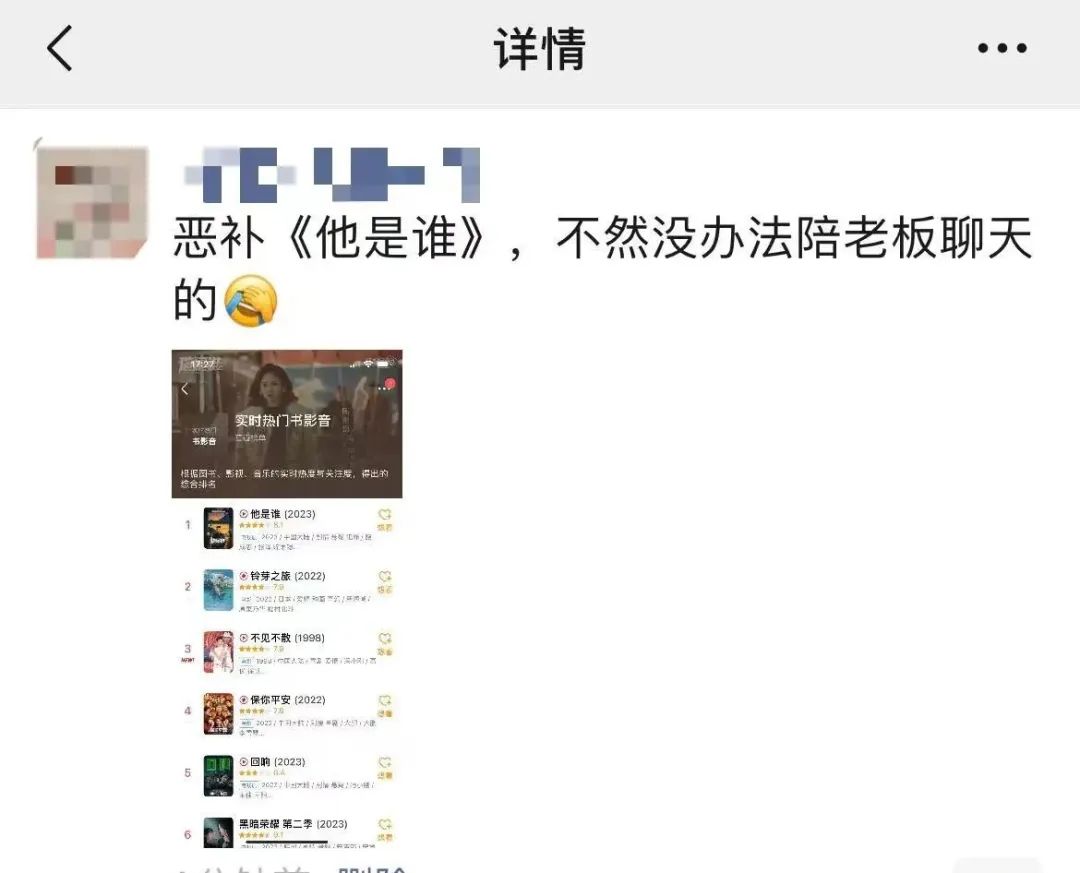
Task: Click the crying-laughing facepalm emoji
Action: pyautogui.click(x=251, y=300)
